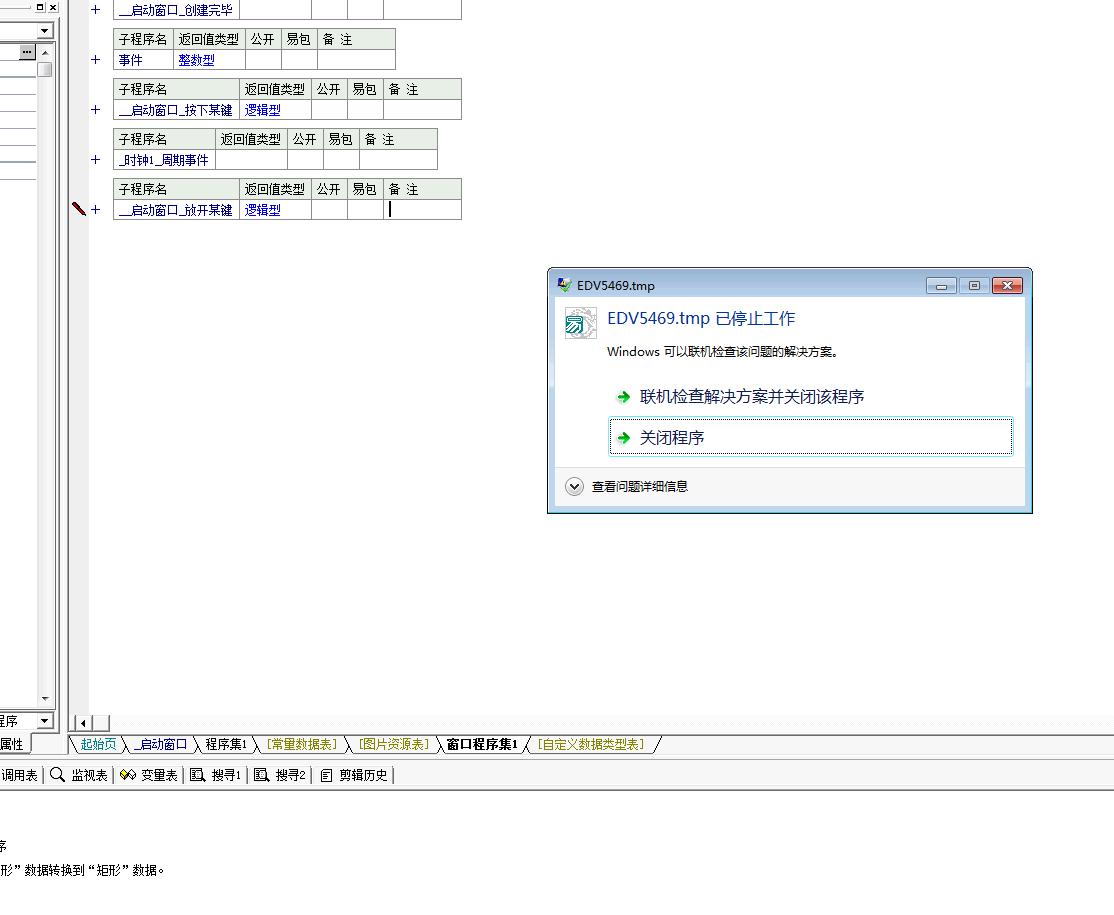Close the EDV5469.tmp dialog window
Image resolution: width=1114 pixels, height=915 pixels.
tap(1007, 286)
